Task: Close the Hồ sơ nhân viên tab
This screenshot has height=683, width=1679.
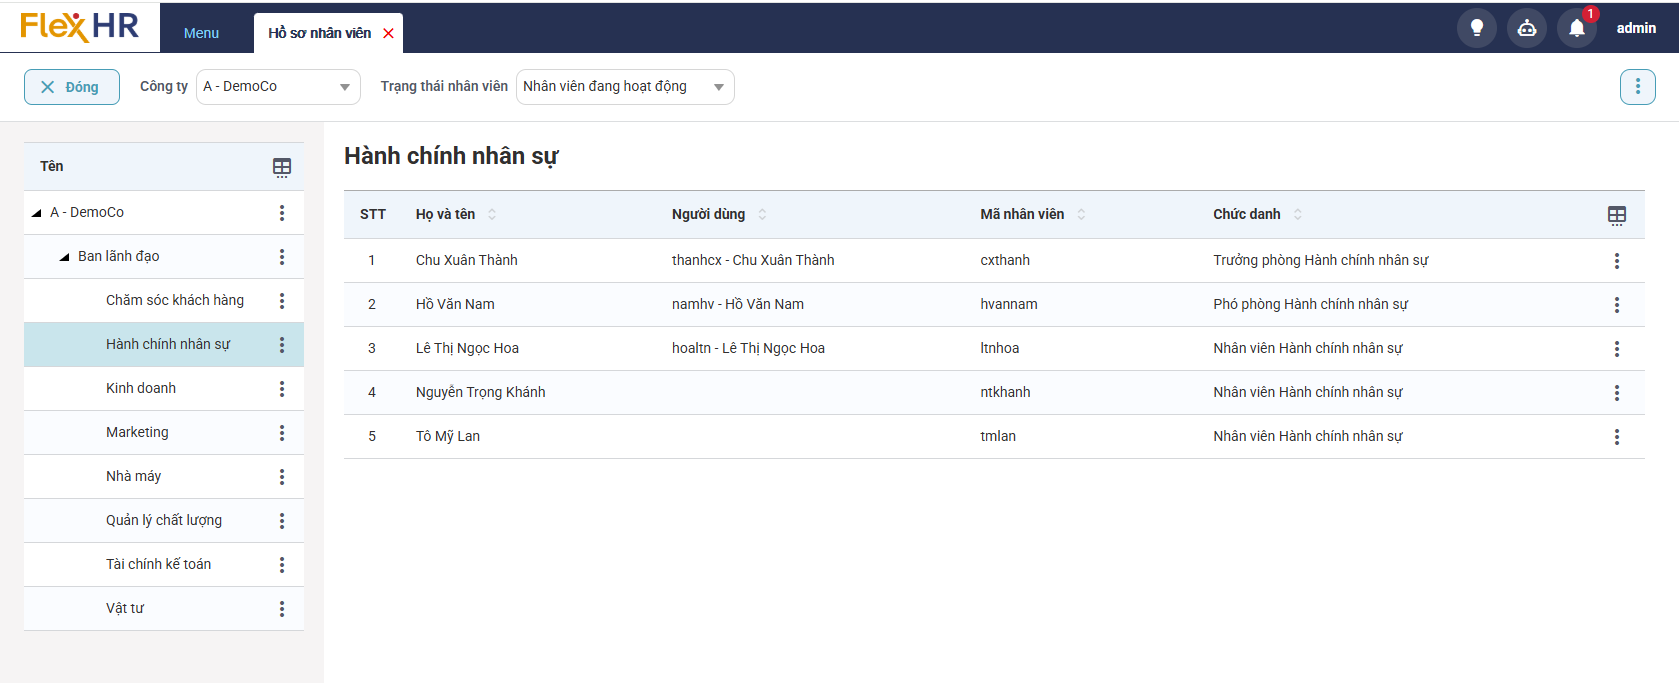Action: (389, 33)
